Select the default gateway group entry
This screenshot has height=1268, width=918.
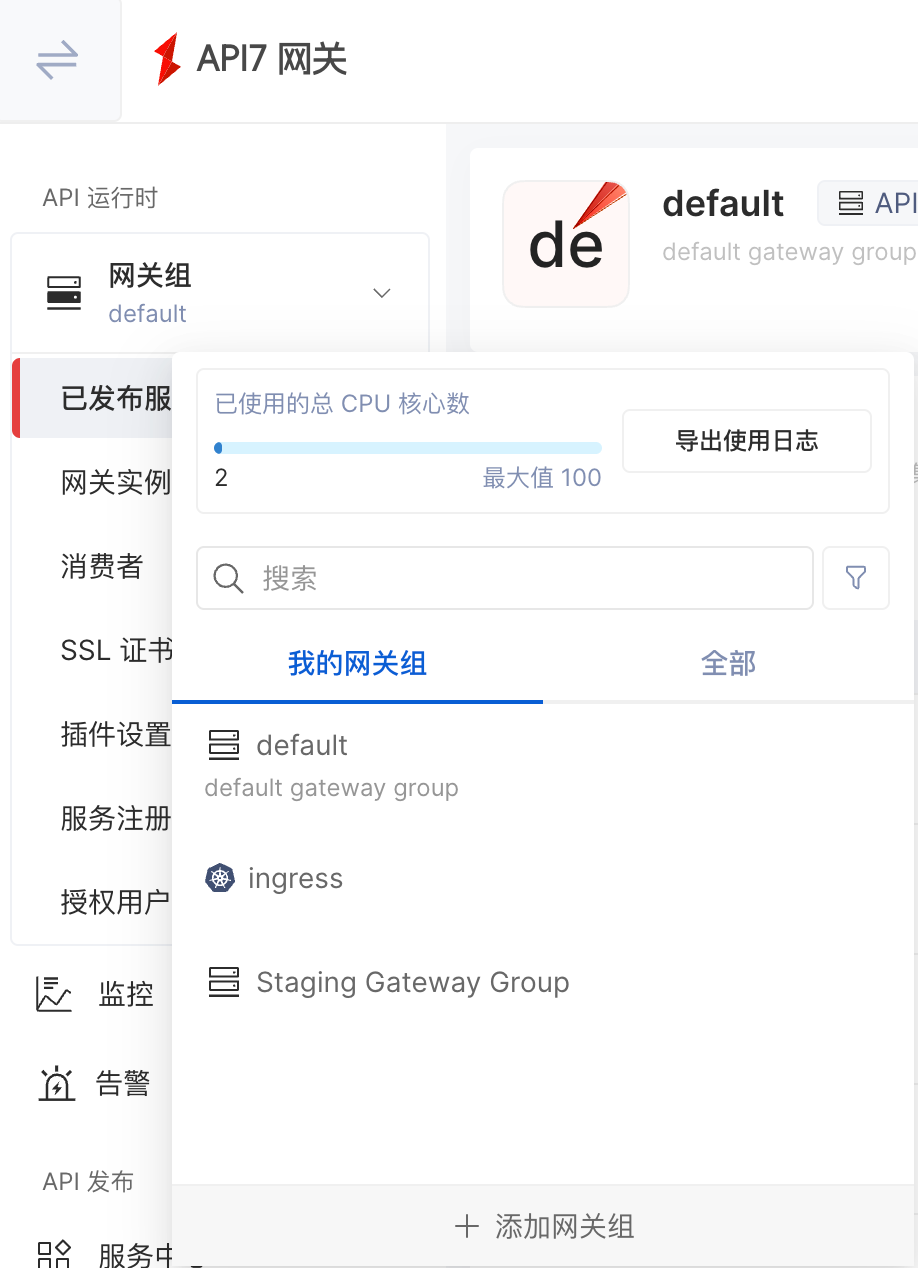(x=302, y=746)
